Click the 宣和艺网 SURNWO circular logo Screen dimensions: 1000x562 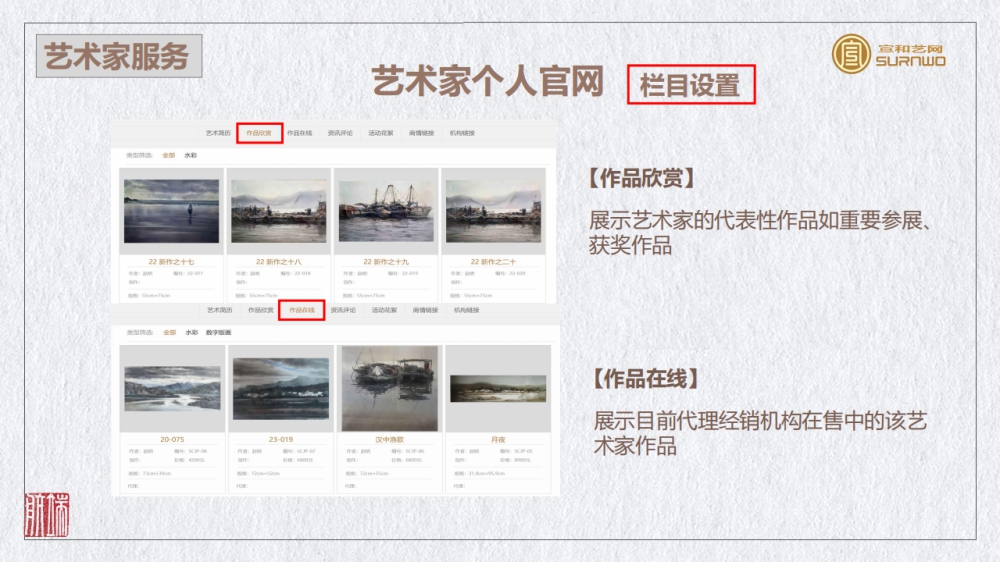point(851,54)
